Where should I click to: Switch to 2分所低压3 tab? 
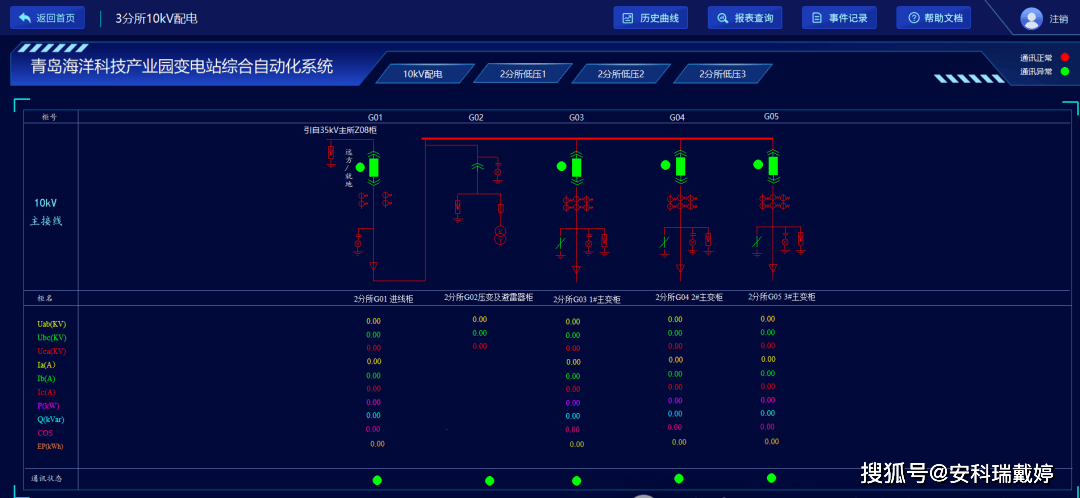point(723,73)
